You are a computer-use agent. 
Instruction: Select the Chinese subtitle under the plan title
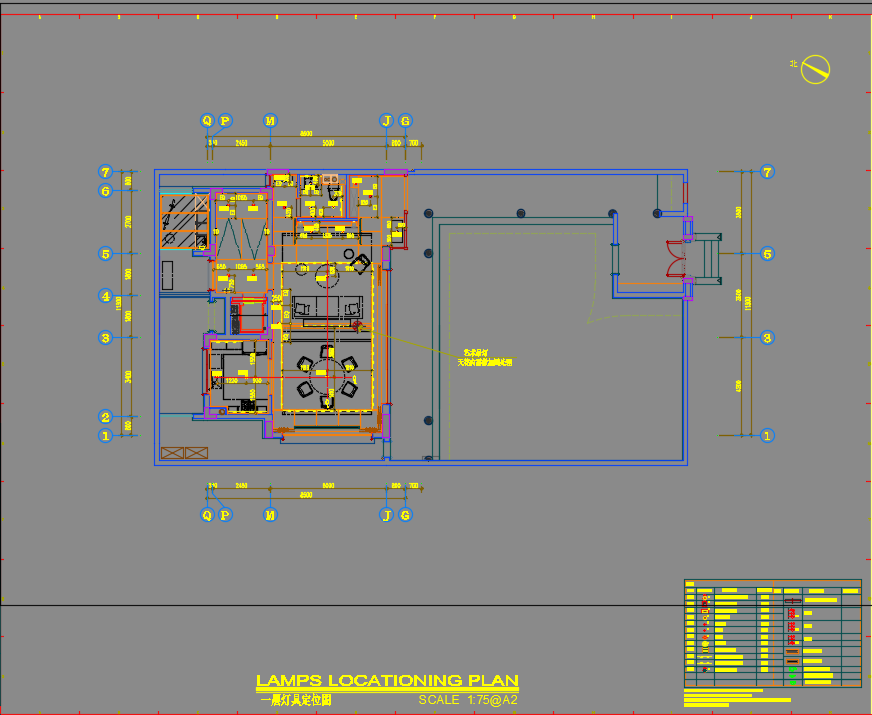[295, 701]
